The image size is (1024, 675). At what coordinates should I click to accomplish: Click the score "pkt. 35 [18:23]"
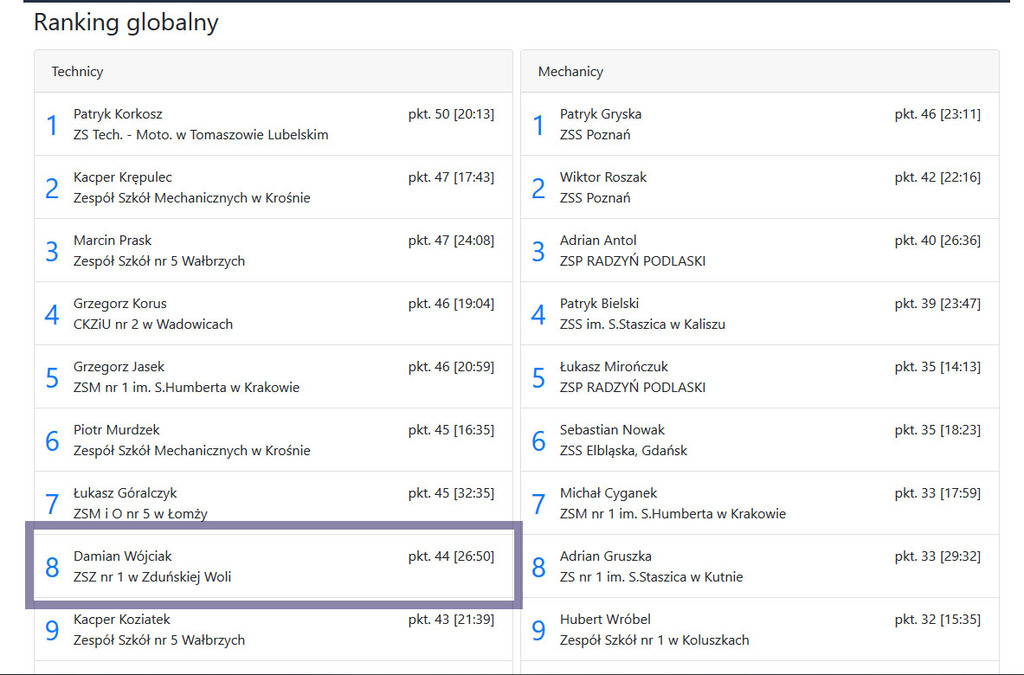click(938, 430)
